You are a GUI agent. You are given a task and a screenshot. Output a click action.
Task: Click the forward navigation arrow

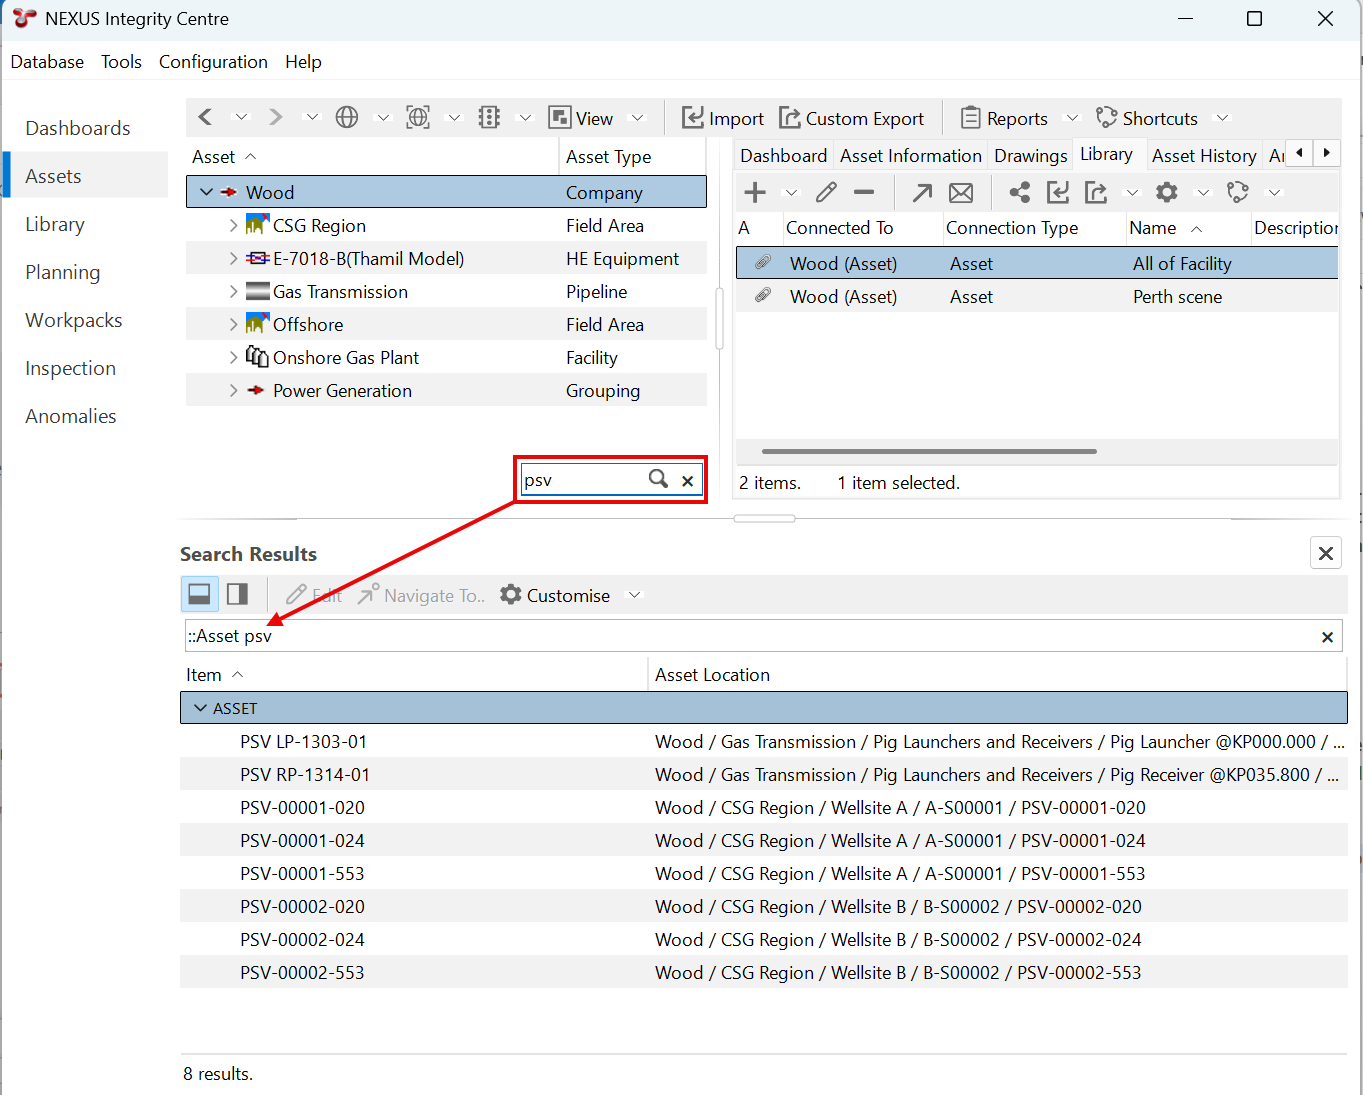pos(276,118)
